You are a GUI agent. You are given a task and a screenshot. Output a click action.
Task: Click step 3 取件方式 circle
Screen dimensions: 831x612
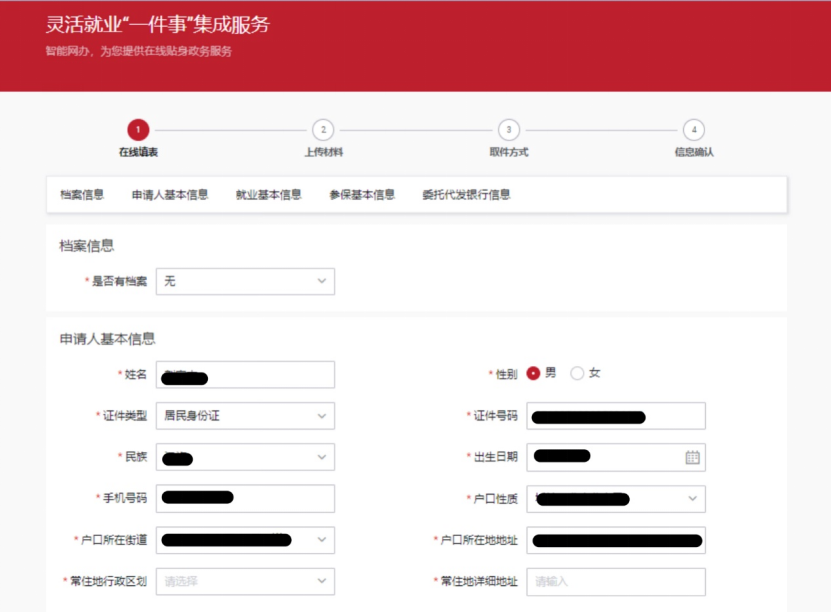pyautogui.click(x=508, y=130)
